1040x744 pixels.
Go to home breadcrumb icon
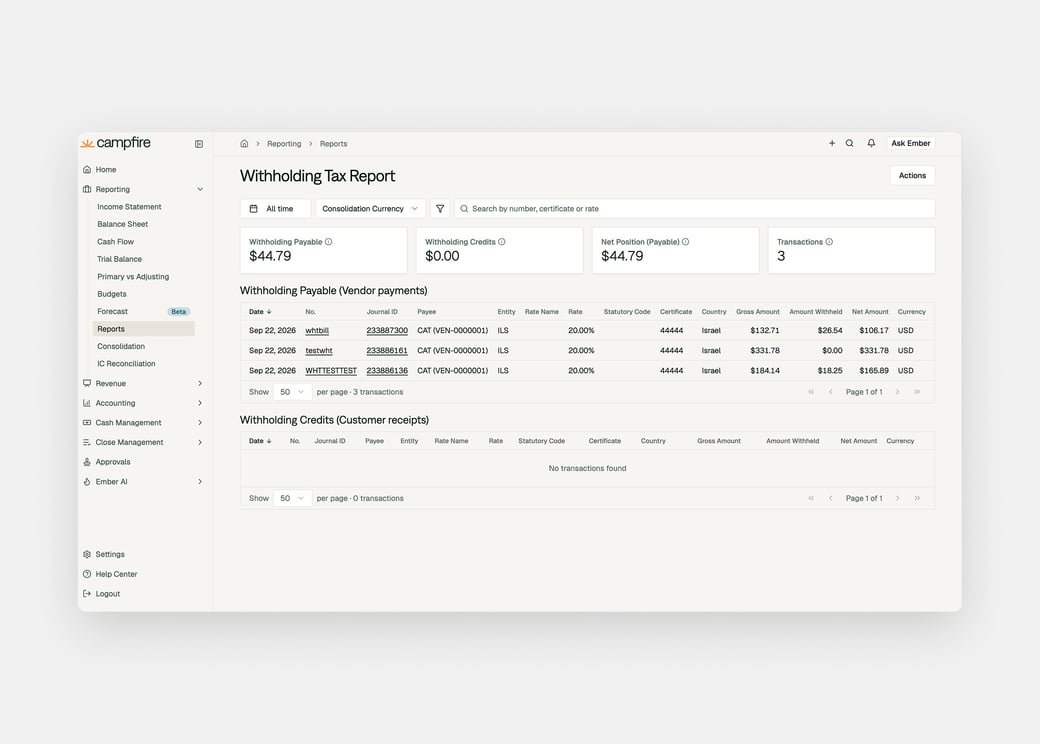point(244,143)
